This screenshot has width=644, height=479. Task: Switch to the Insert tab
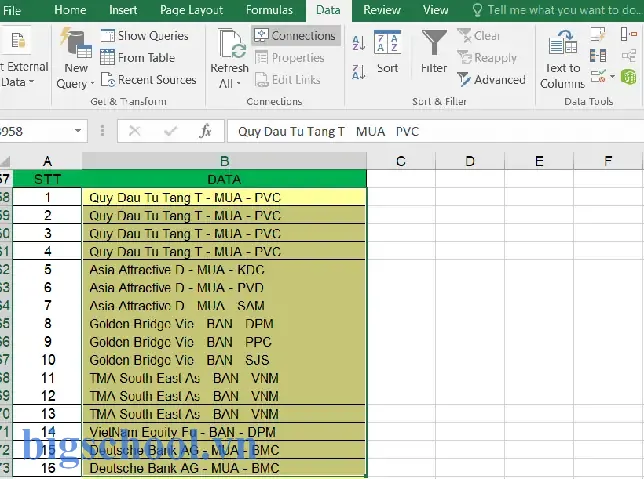[x=123, y=10]
